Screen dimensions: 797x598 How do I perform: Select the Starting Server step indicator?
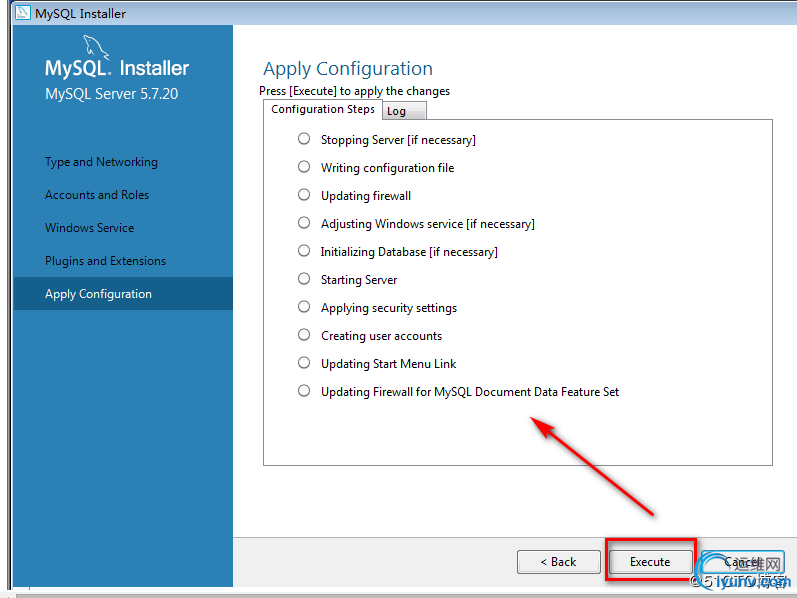pyautogui.click(x=304, y=278)
